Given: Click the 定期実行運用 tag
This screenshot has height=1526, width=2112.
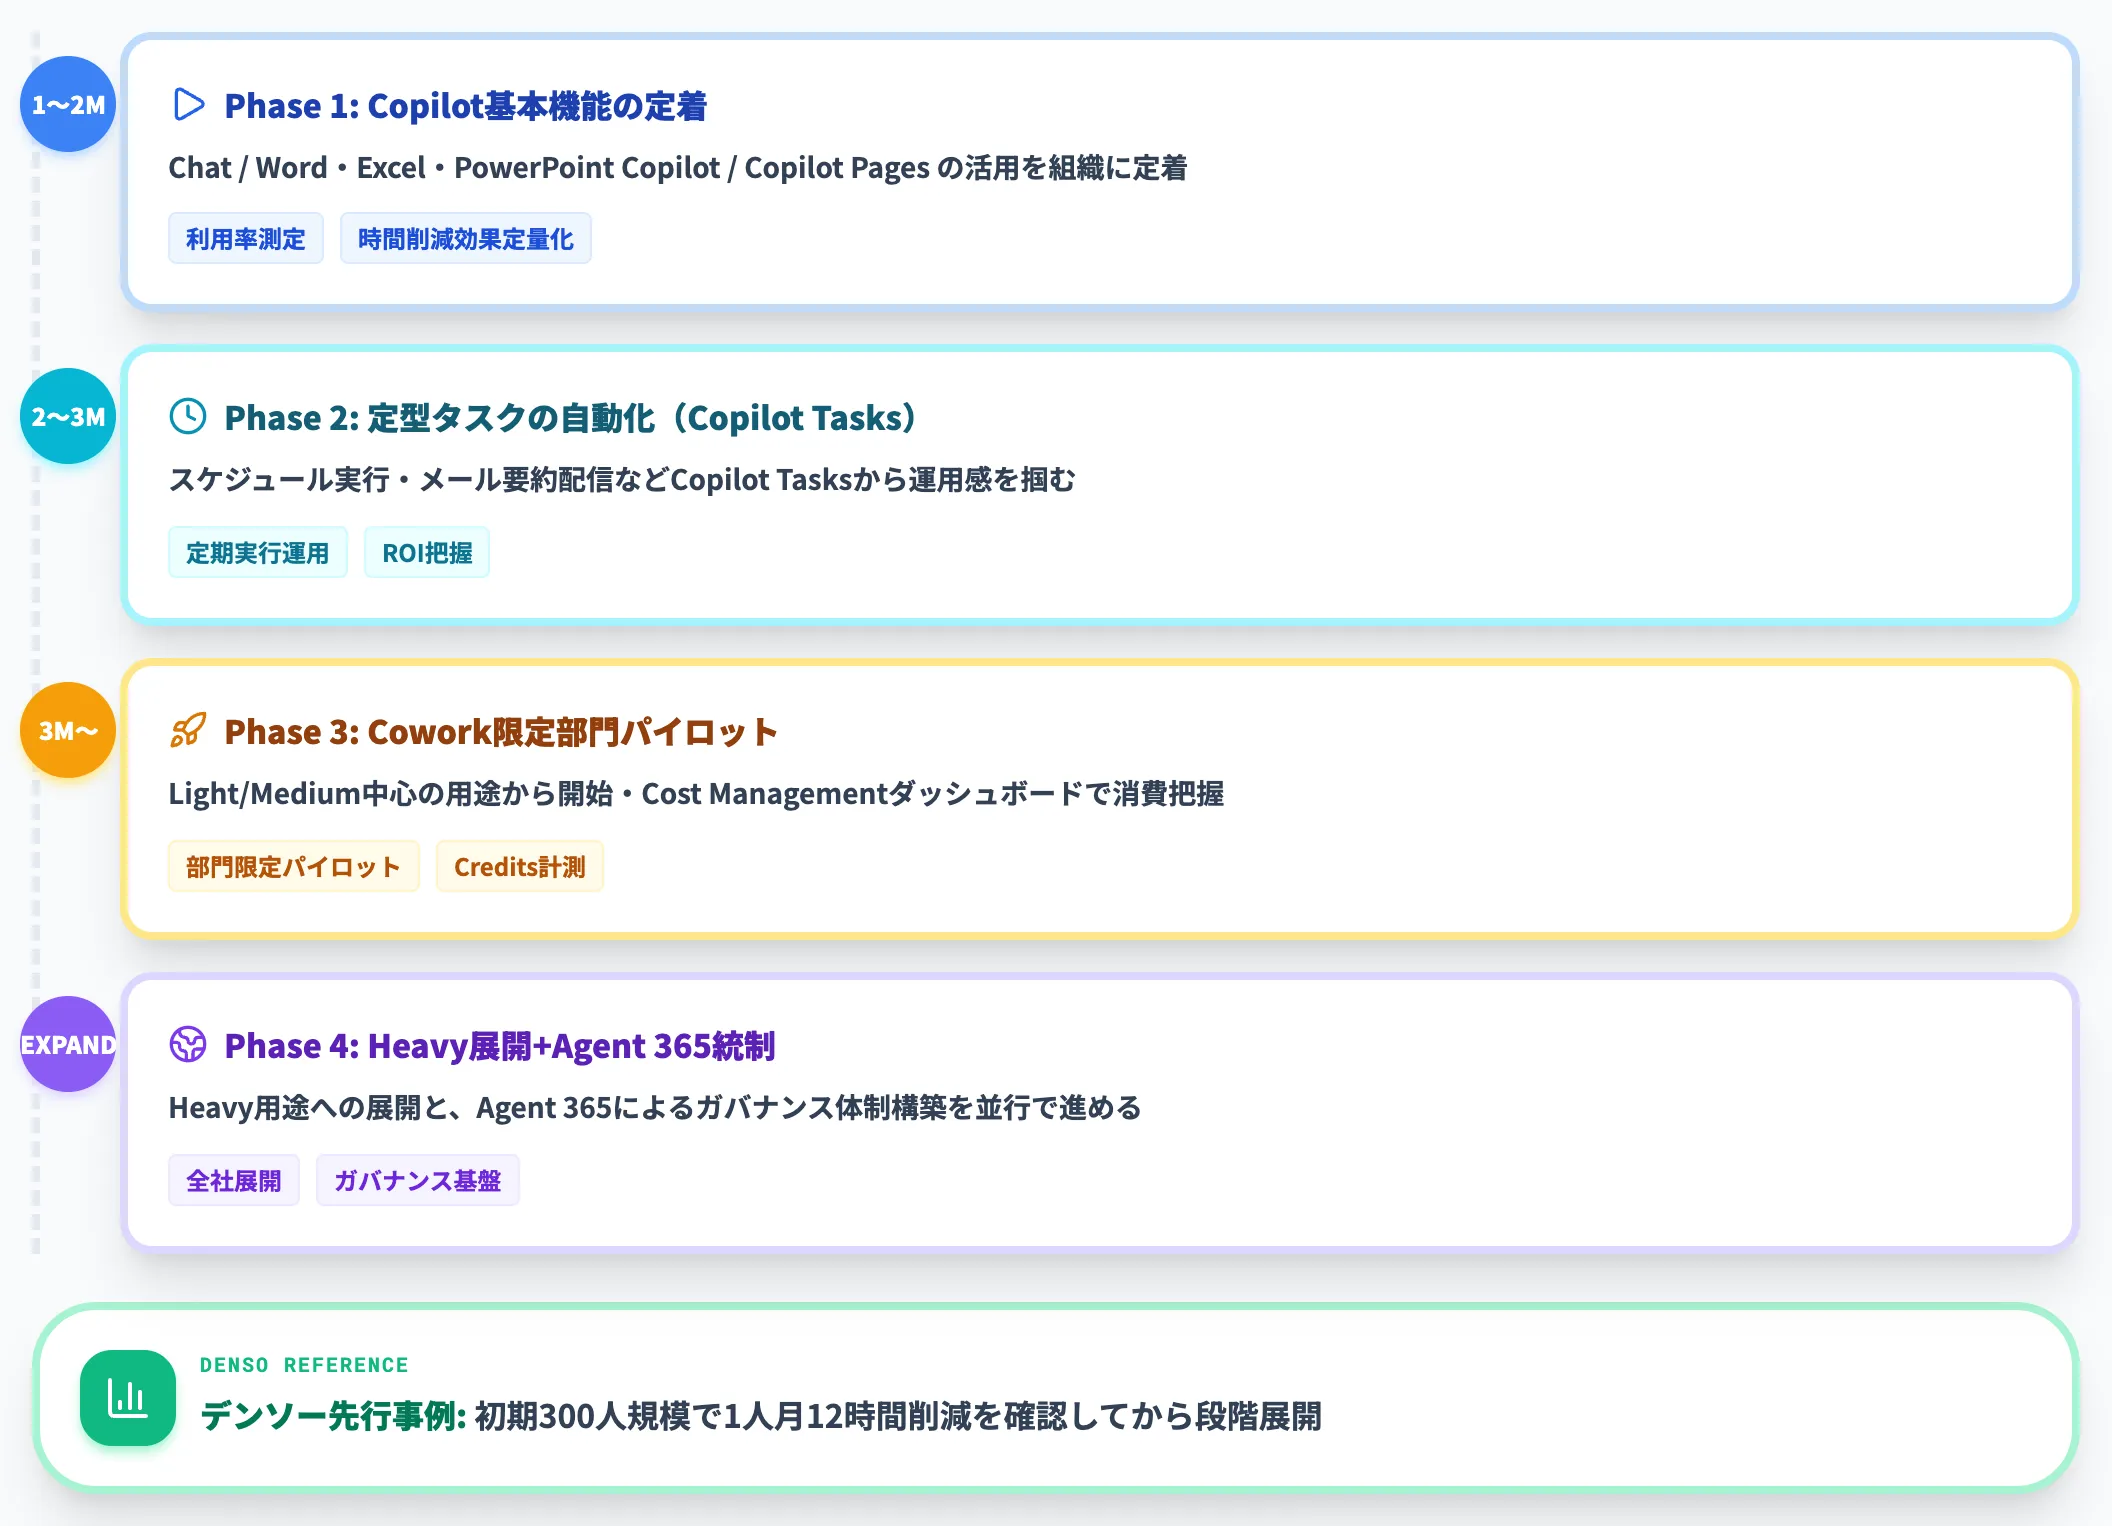Looking at the screenshot, I should click(x=258, y=553).
